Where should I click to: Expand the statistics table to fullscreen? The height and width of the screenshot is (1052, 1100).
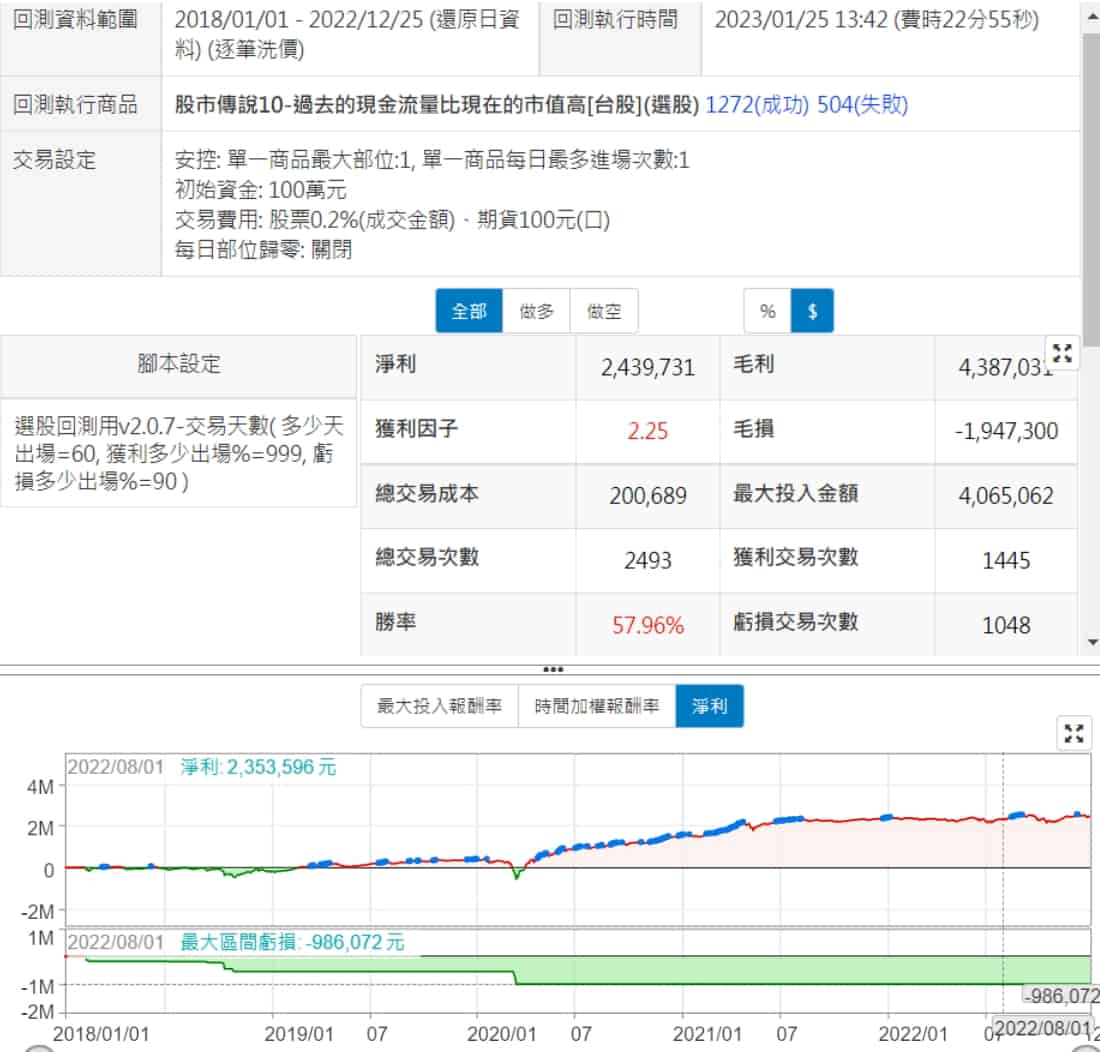point(1062,353)
